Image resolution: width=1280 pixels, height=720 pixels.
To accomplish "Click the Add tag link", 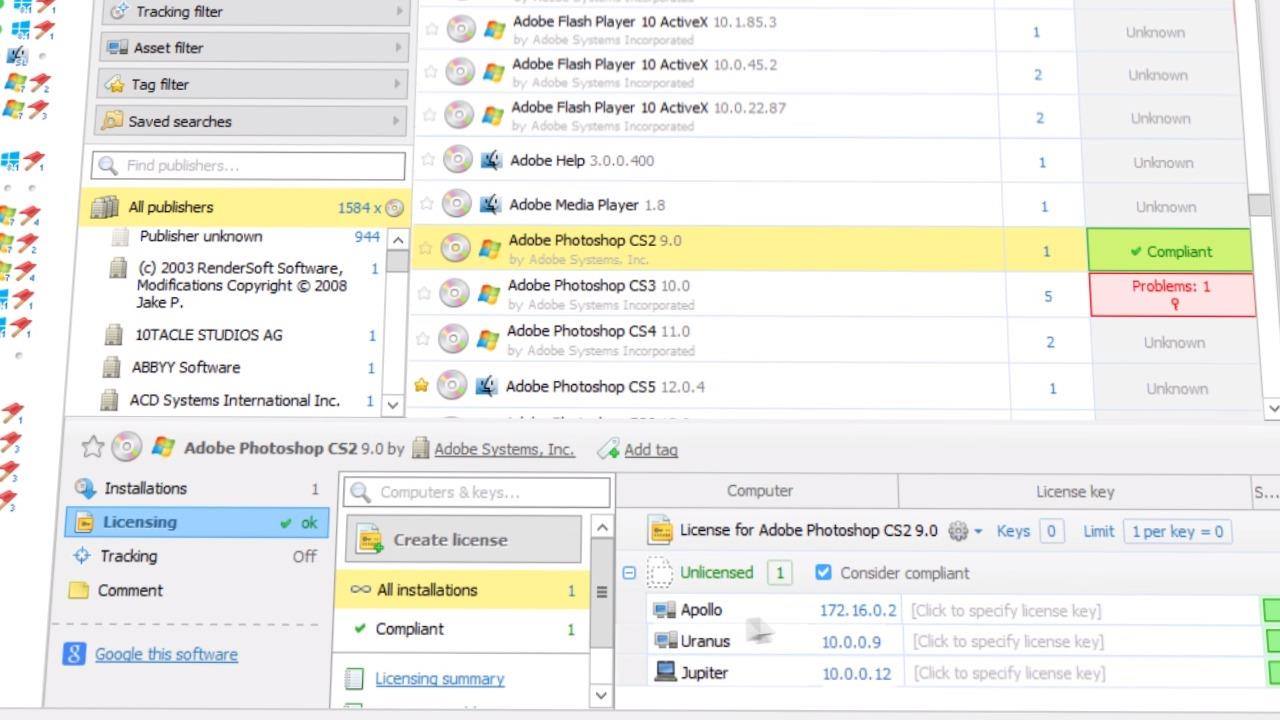I will point(651,450).
